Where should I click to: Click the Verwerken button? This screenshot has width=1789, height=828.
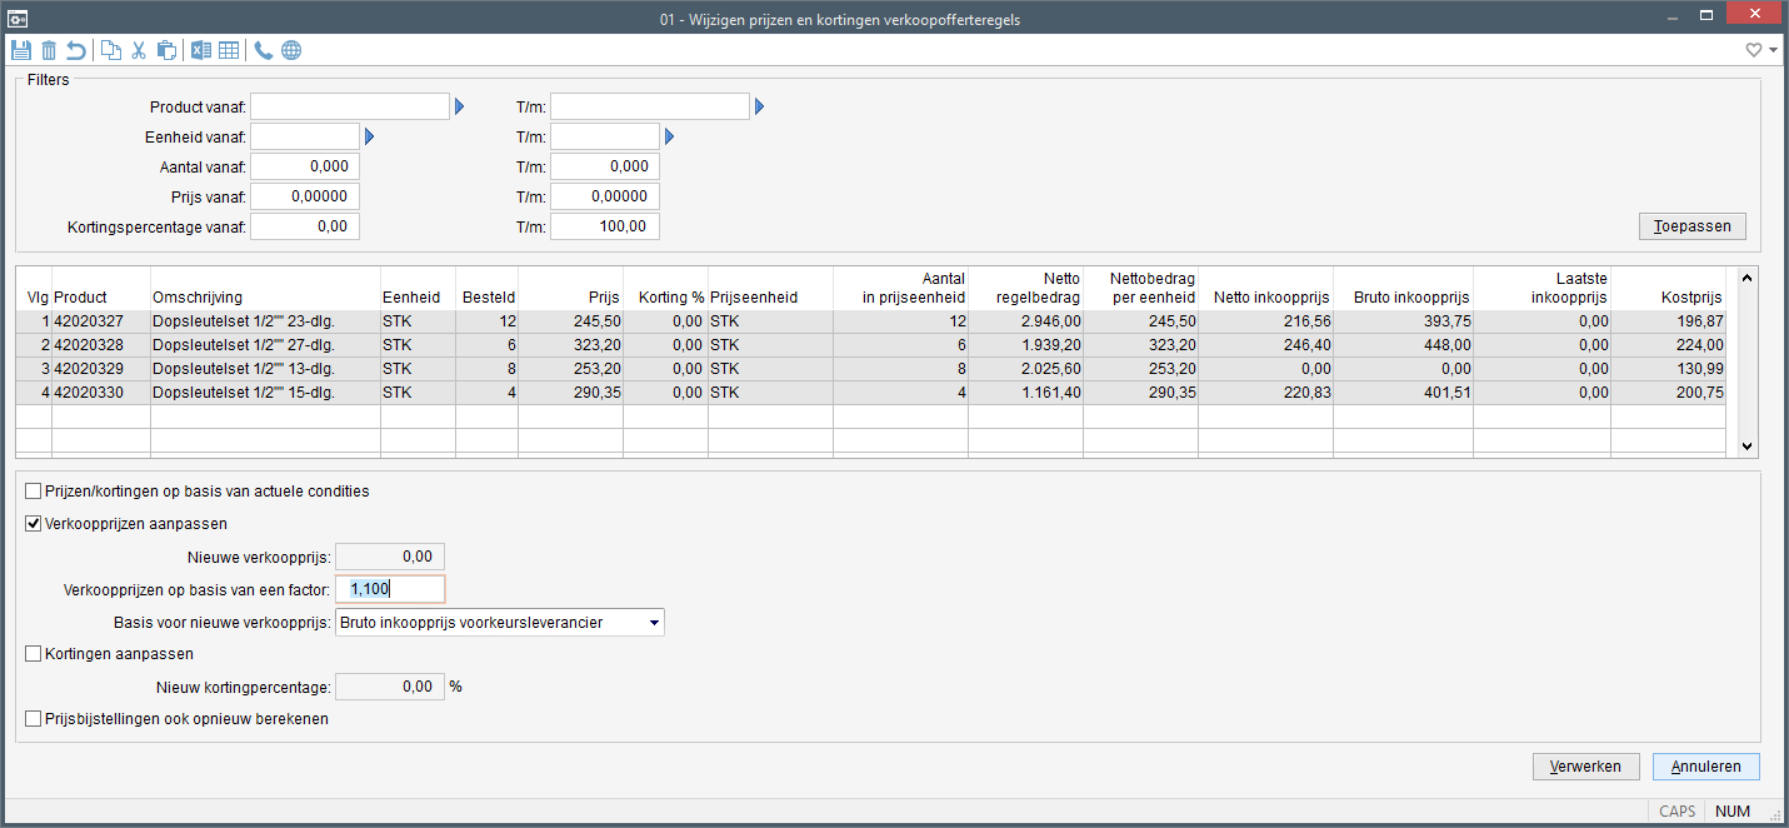(x=1585, y=766)
